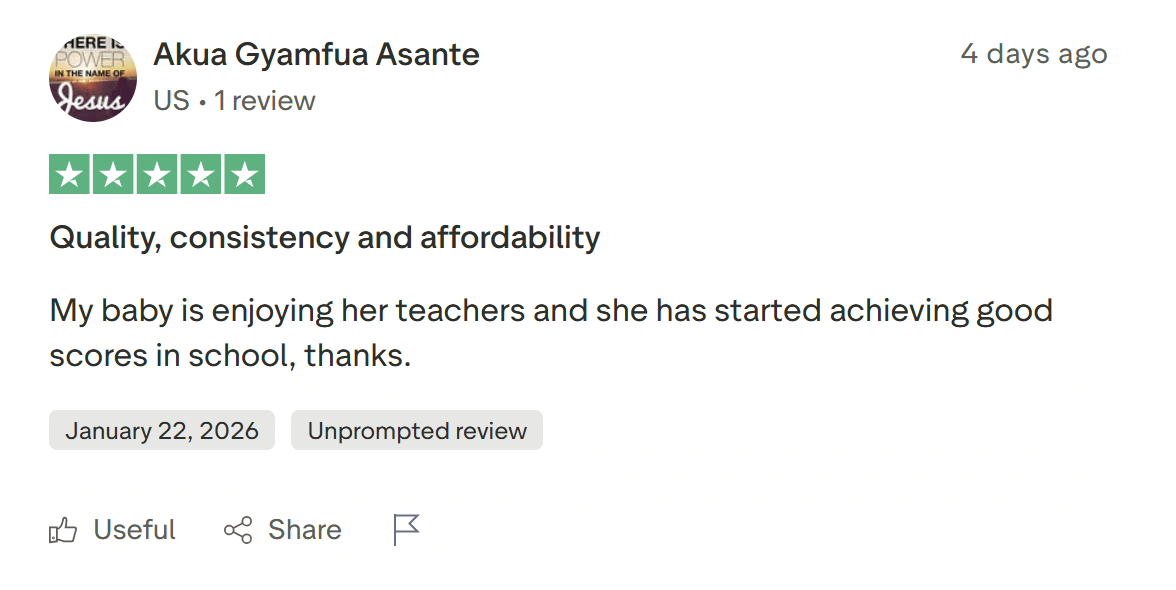Click the "1 review" count

pos(265,101)
